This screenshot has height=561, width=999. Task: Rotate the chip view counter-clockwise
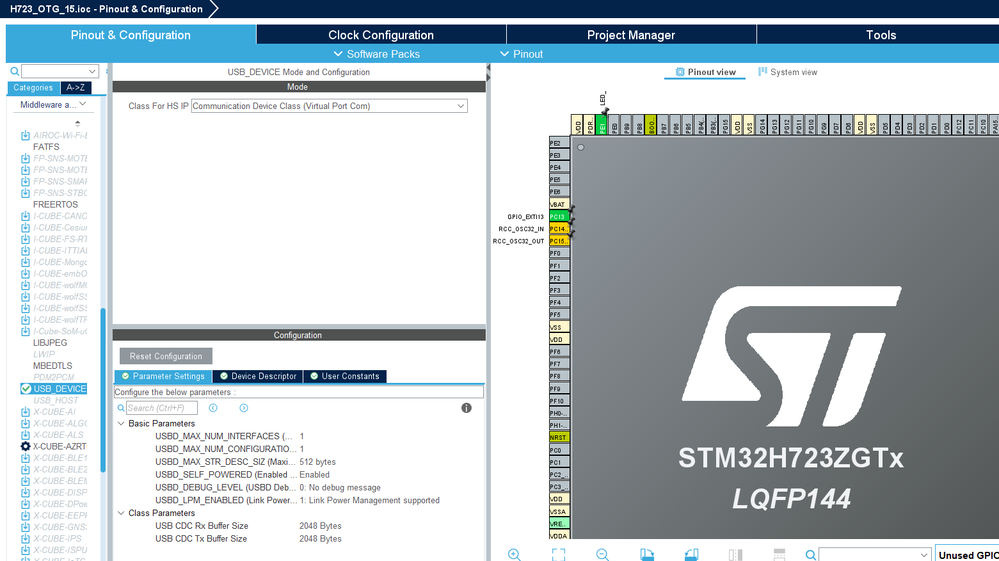[691, 555]
